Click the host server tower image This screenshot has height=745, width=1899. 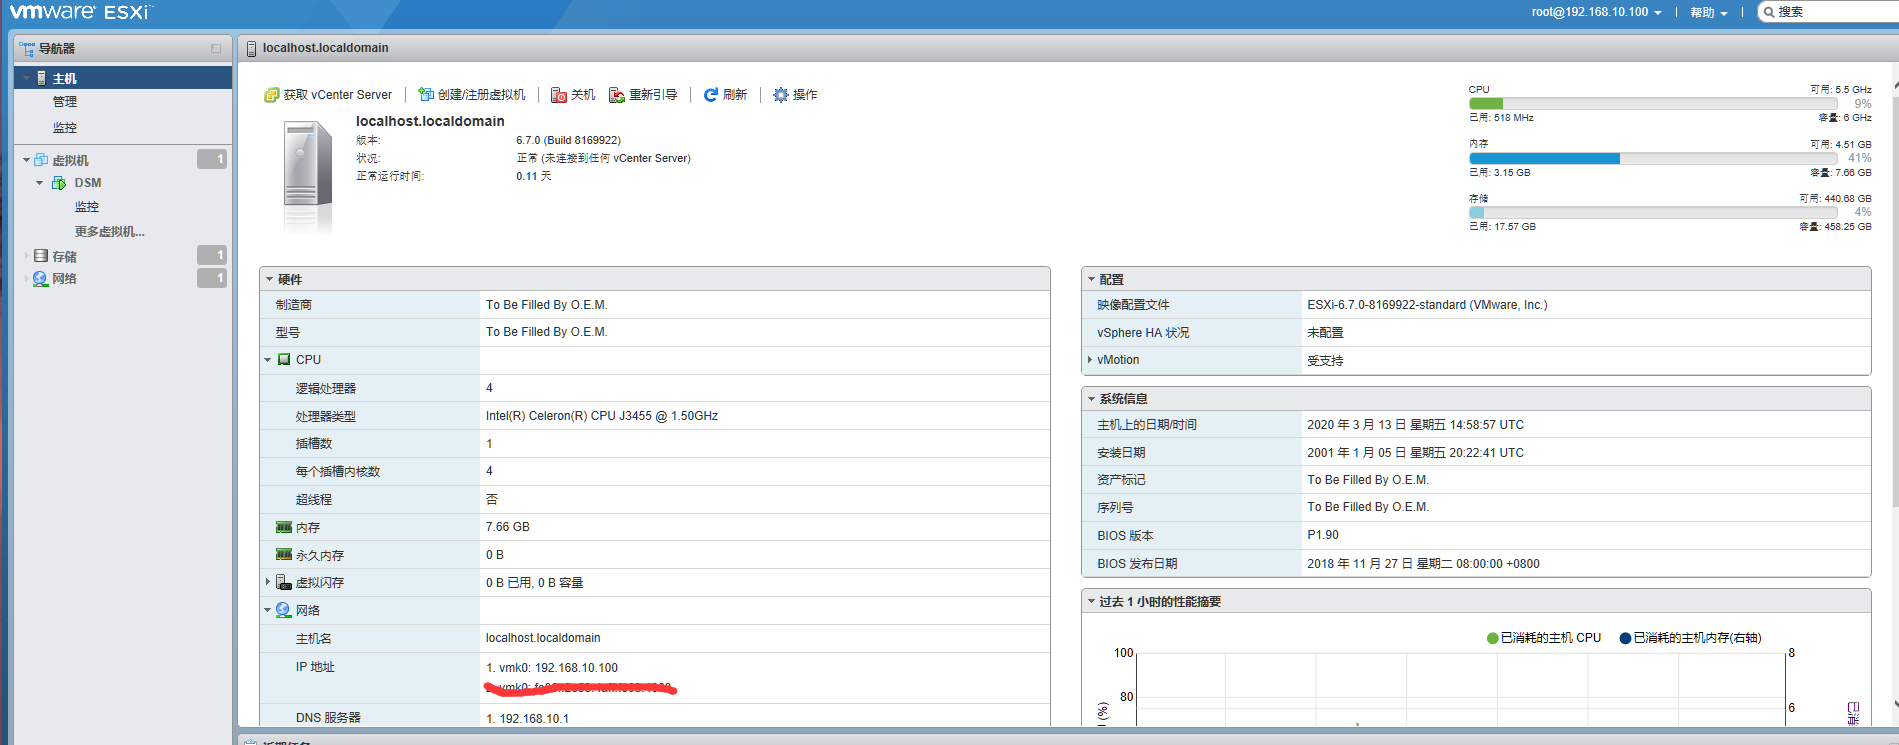pos(308,175)
